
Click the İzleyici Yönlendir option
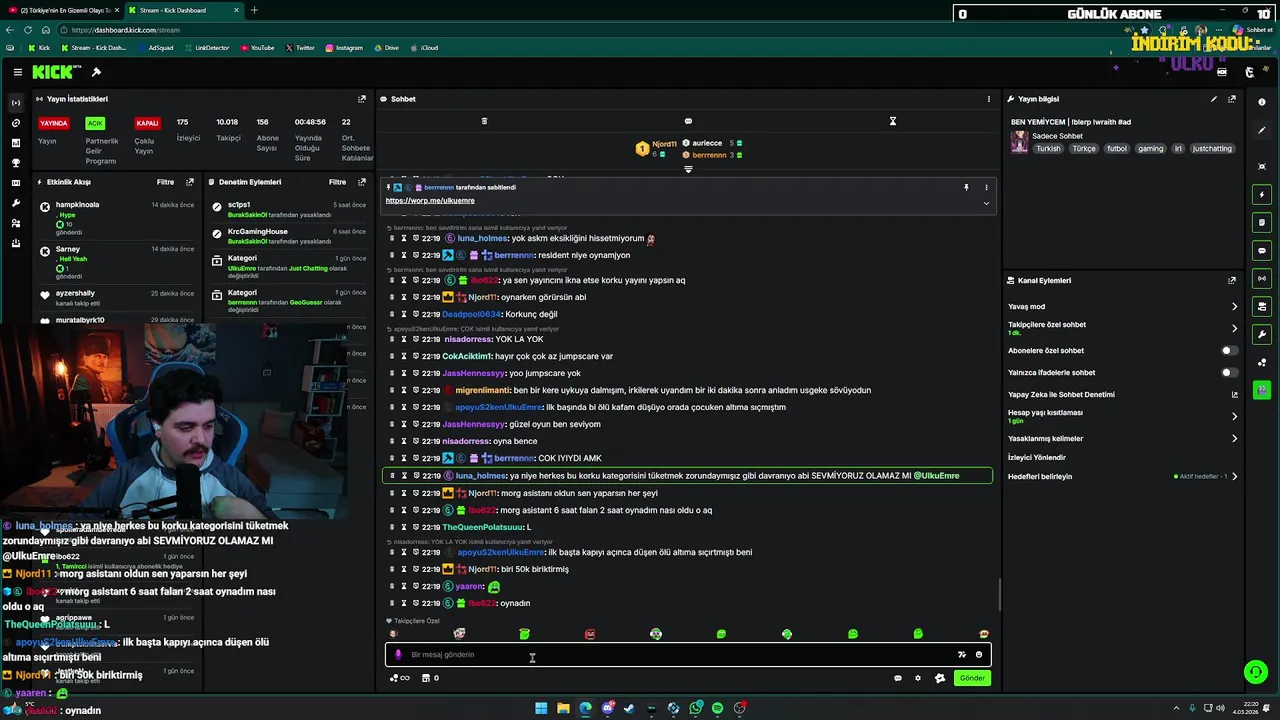click(1037, 458)
